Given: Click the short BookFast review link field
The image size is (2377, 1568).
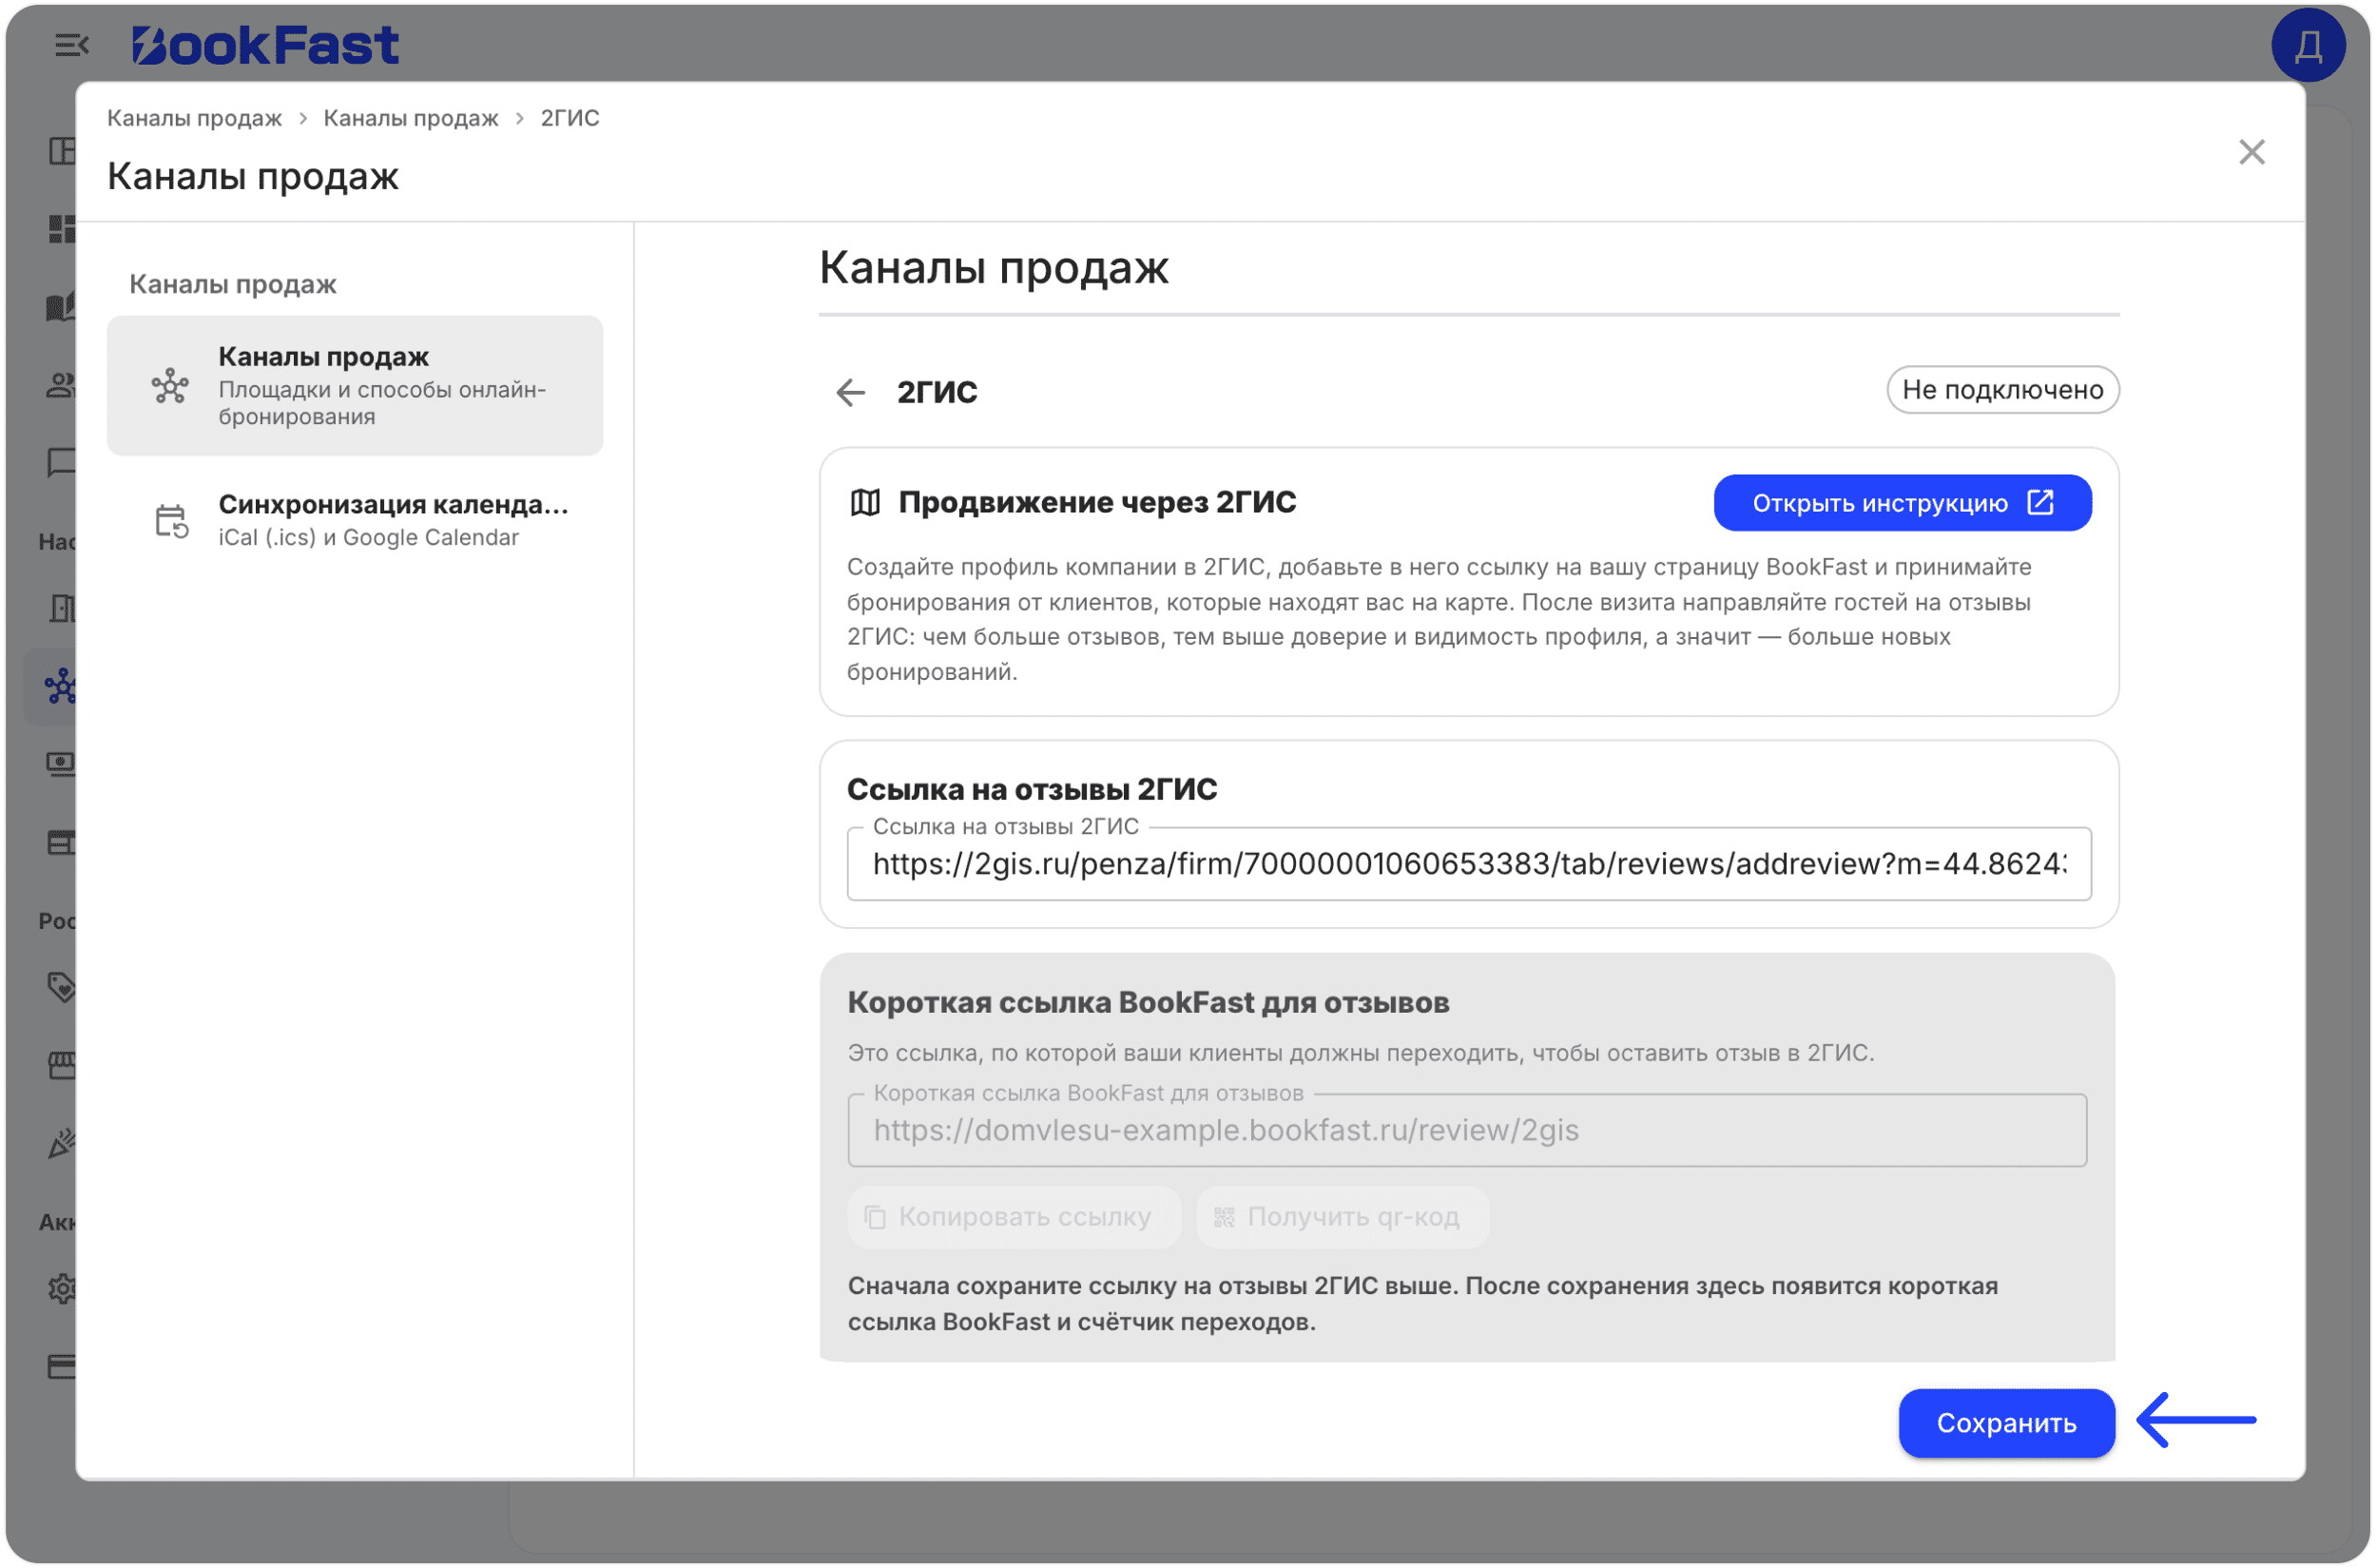Looking at the screenshot, I should [1467, 1130].
